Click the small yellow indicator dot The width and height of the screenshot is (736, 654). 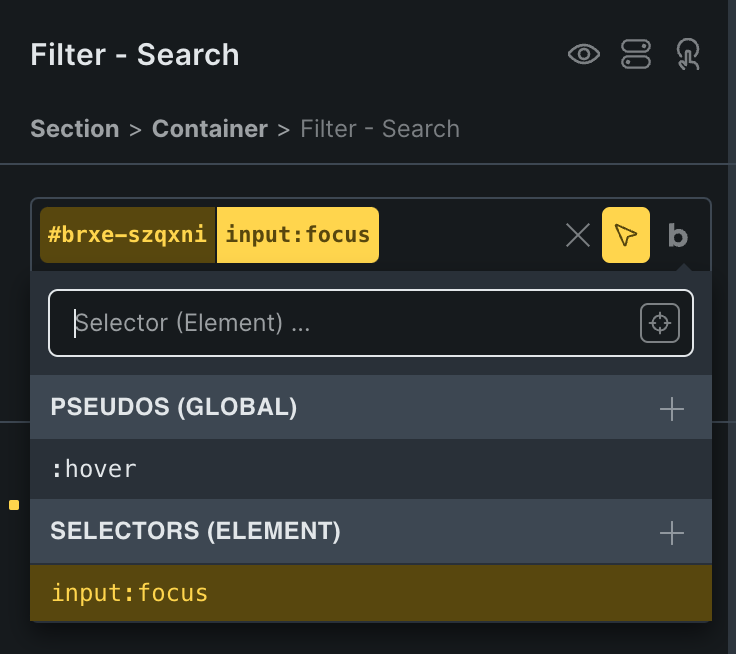coord(14,505)
